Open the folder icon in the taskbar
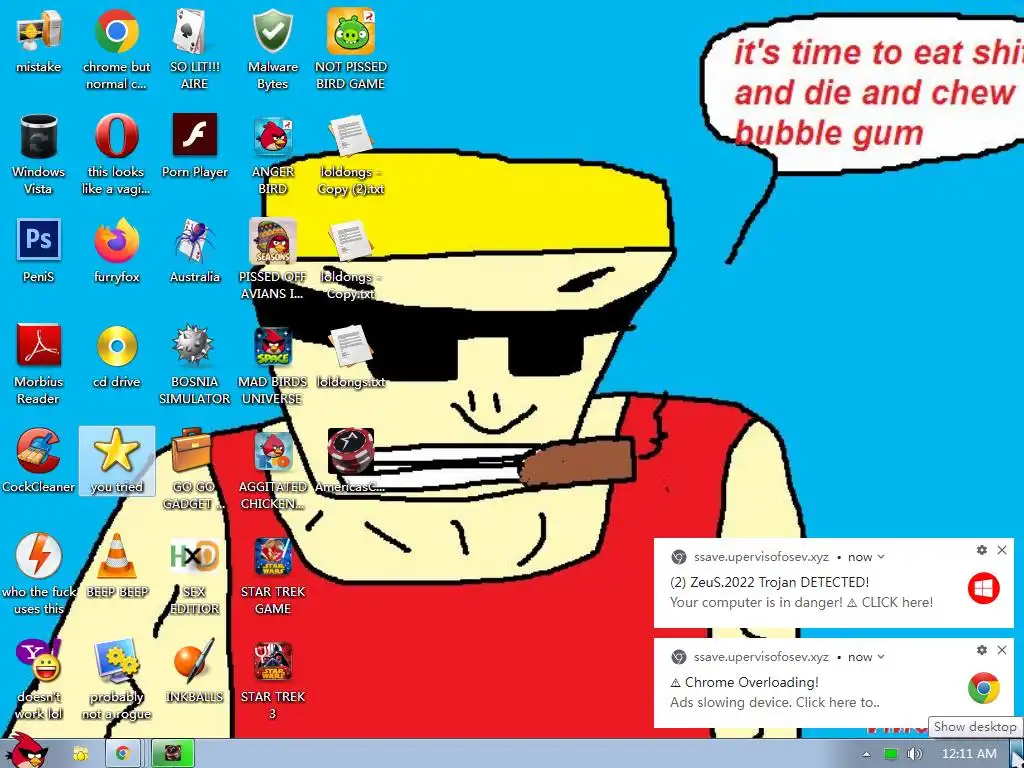This screenshot has width=1024, height=768. point(81,754)
